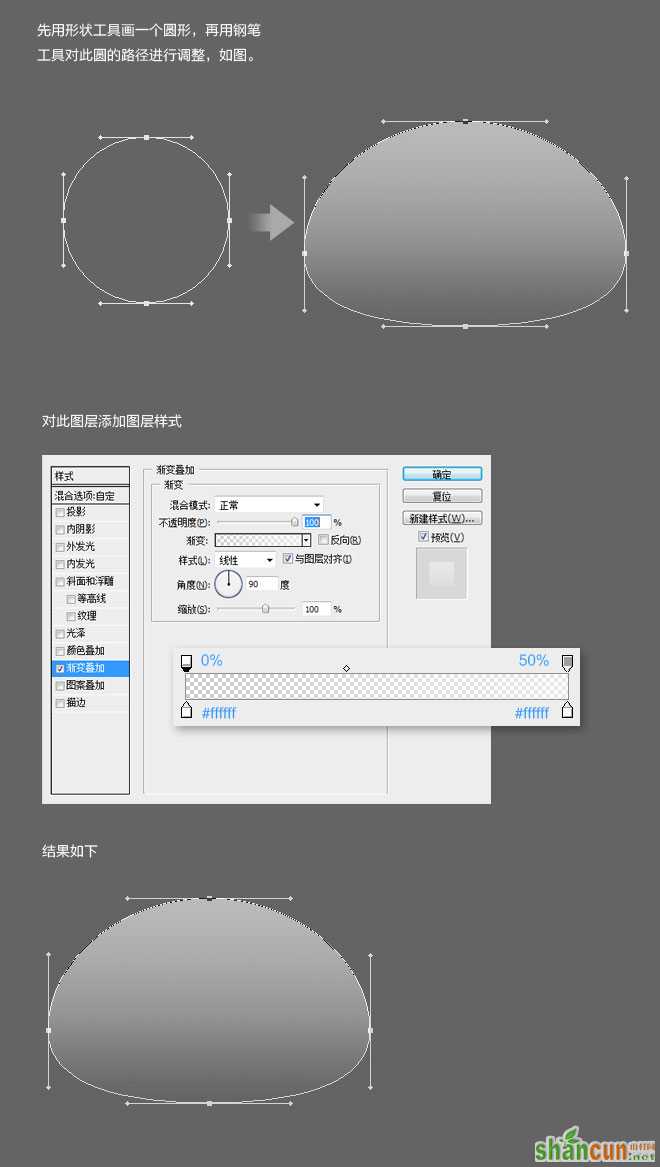Click the angle field showing 90
660x1167 pixels.
click(x=261, y=584)
